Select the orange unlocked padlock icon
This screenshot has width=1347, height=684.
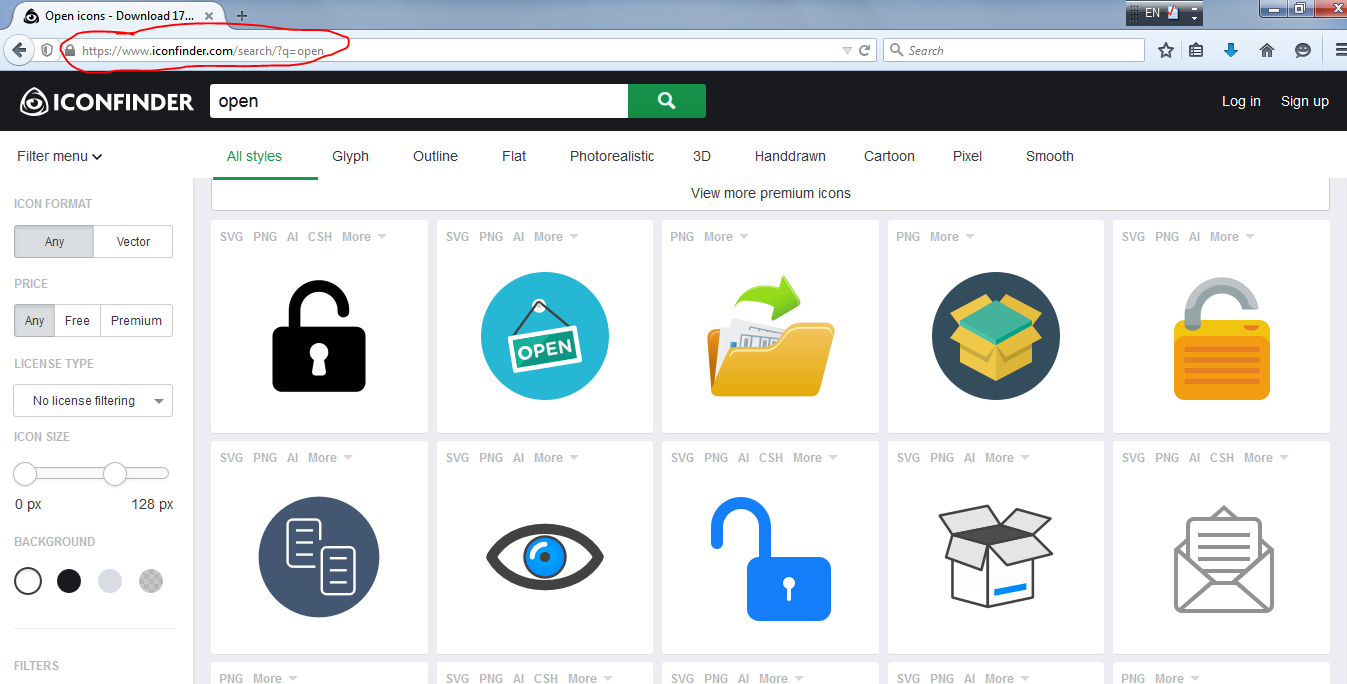[1221, 339]
